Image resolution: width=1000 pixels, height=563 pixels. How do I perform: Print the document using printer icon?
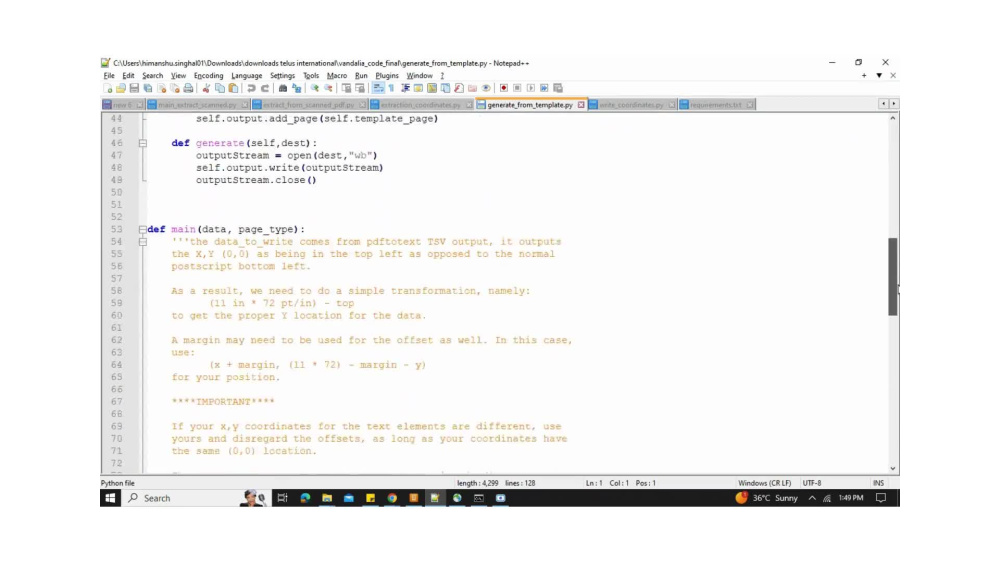[x=188, y=88]
